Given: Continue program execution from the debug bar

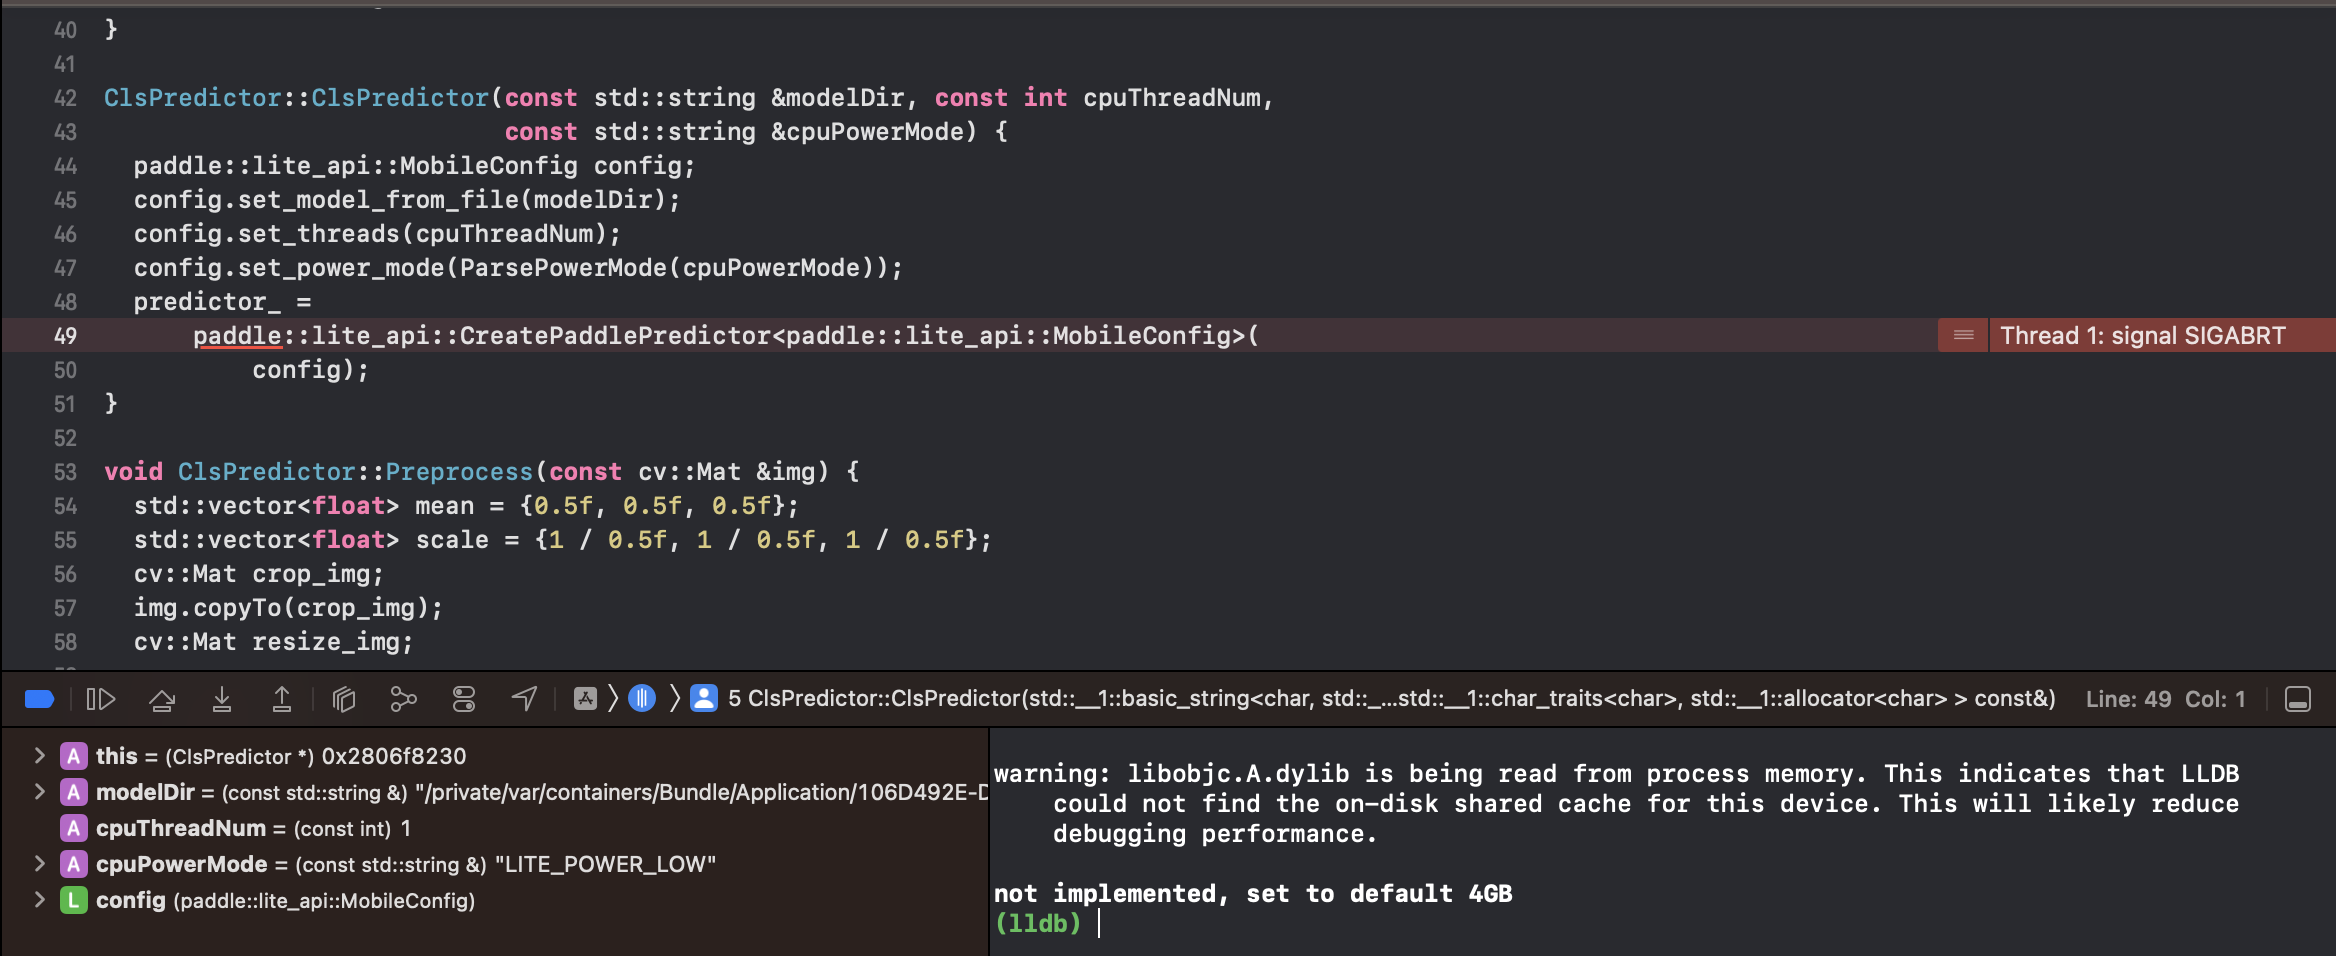Looking at the screenshot, I should (x=101, y=698).
